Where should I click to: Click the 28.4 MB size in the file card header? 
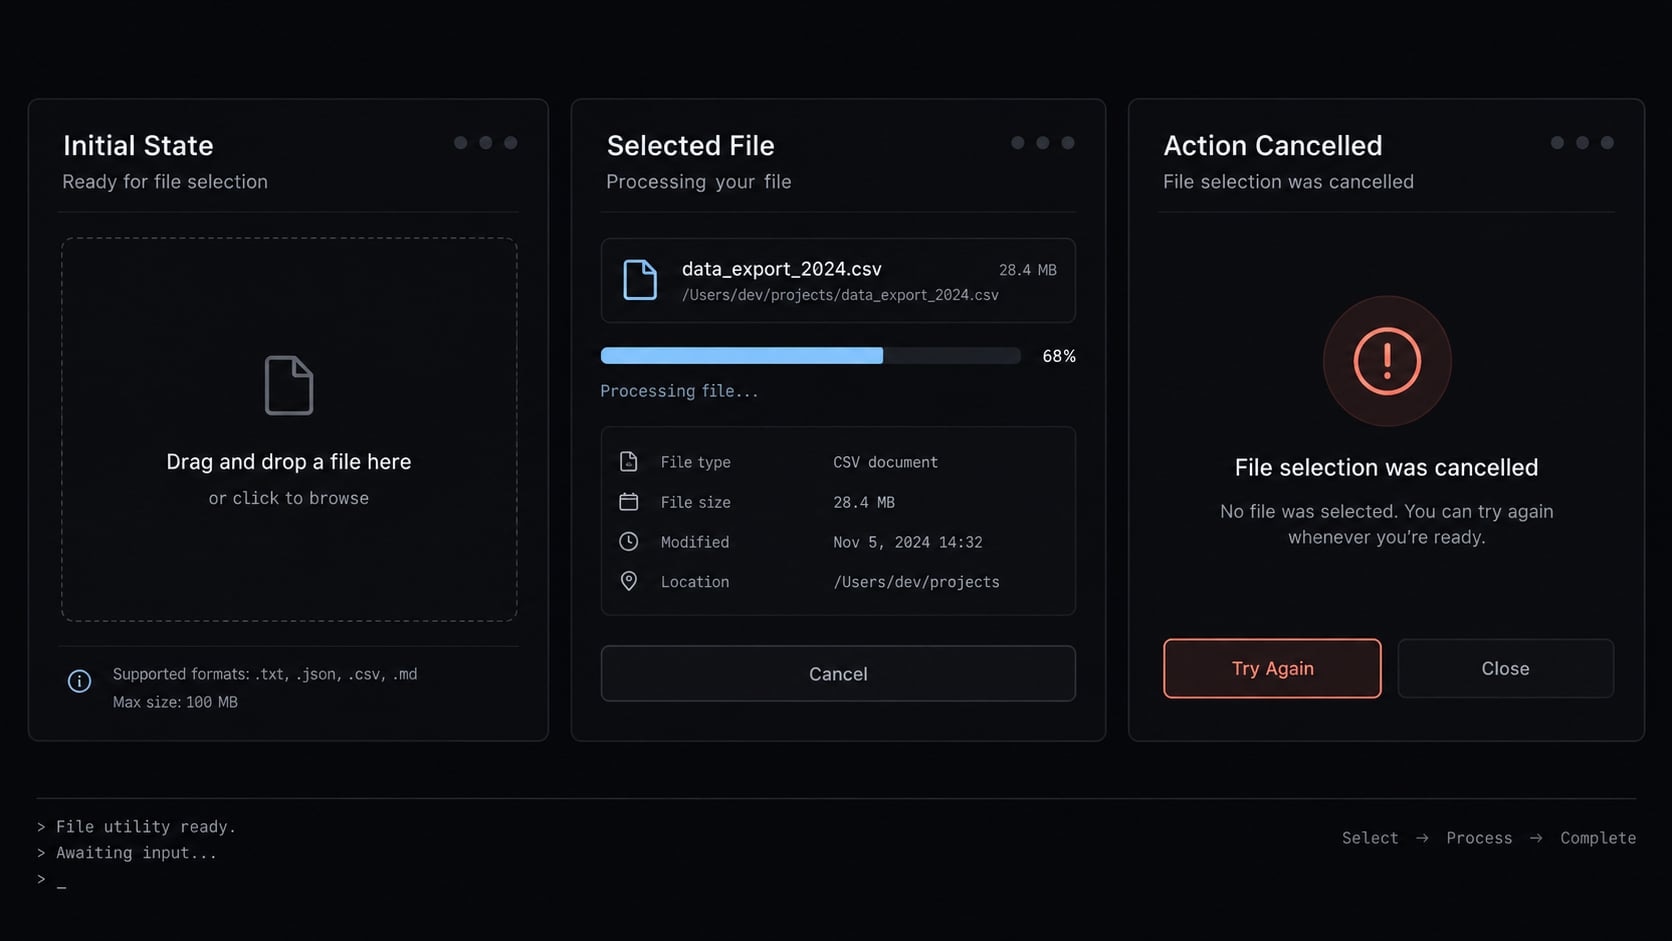tap(1028, 270)
